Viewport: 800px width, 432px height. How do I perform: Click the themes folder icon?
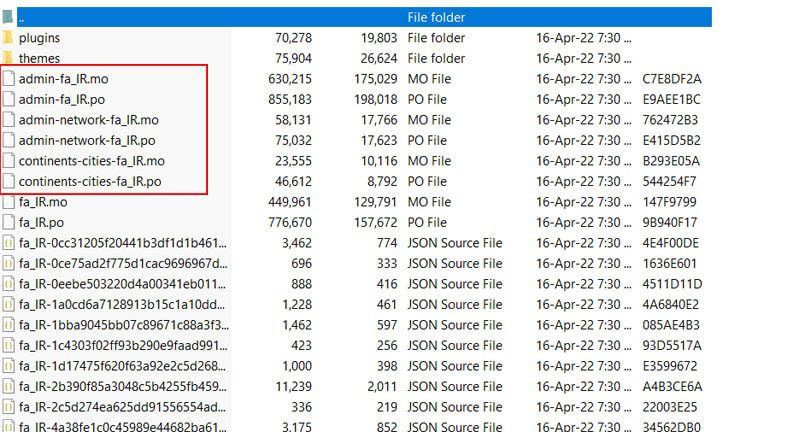coord(9,58)
